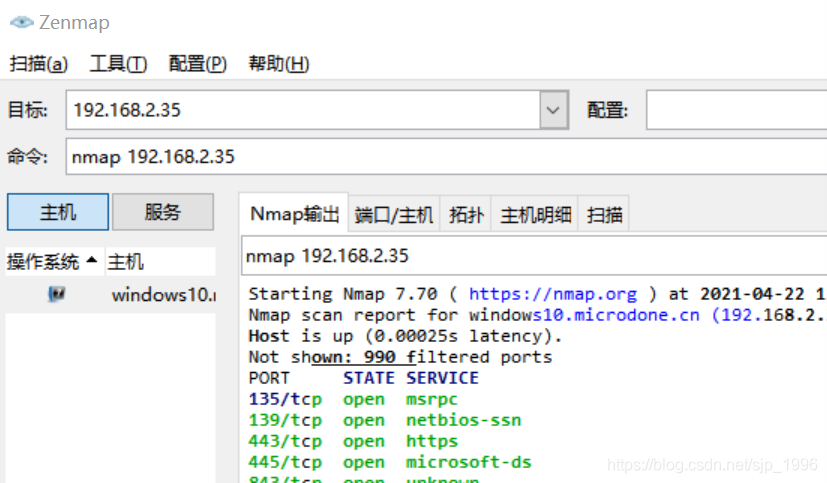827x483 pixels.
Task: Click the msrpc service text
Action: click(x=431, y=399)
